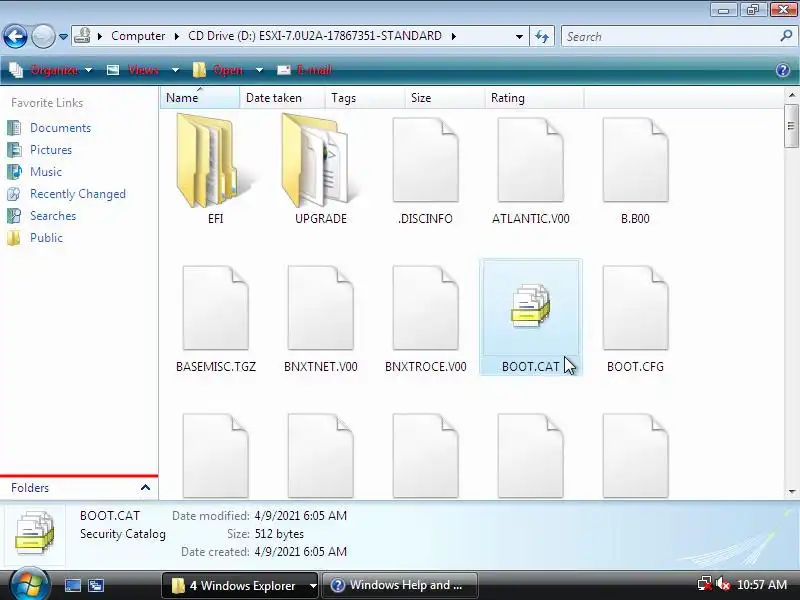Expand the arrow after CD Drive breadcrumb
800x600 pixels.
pyautogui.click(x=453, y=36)
